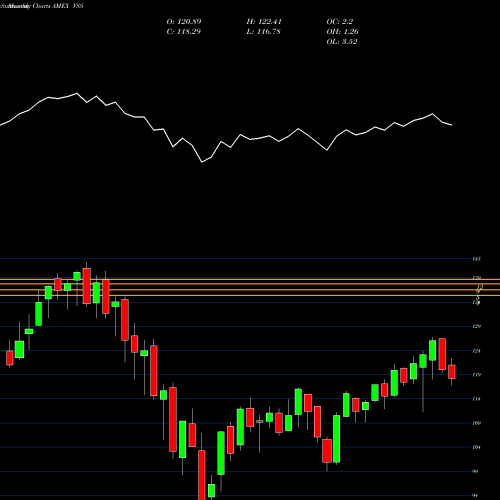The width and height of the screenshot is (500, 500).
Task: Click the 'Charts AMEX VSS' title text
Action: click(x=57, y=6)
